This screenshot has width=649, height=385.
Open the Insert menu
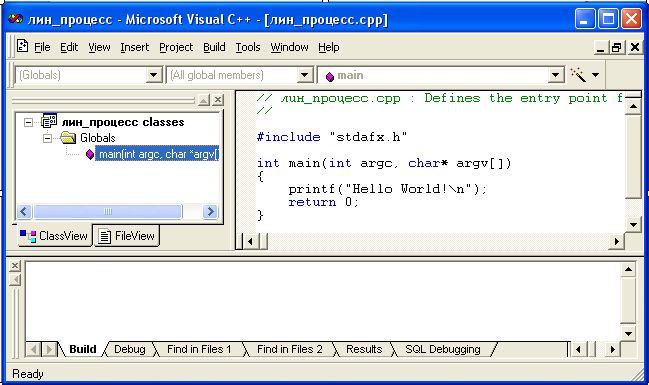click(x=135, y=47)
